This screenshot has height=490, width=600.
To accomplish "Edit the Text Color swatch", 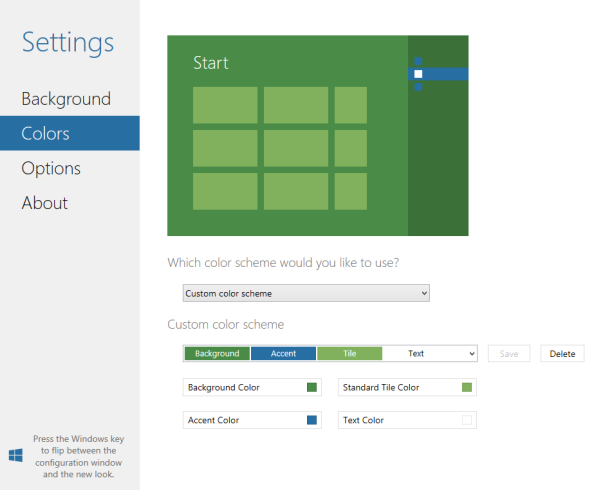I will (467, 420).
